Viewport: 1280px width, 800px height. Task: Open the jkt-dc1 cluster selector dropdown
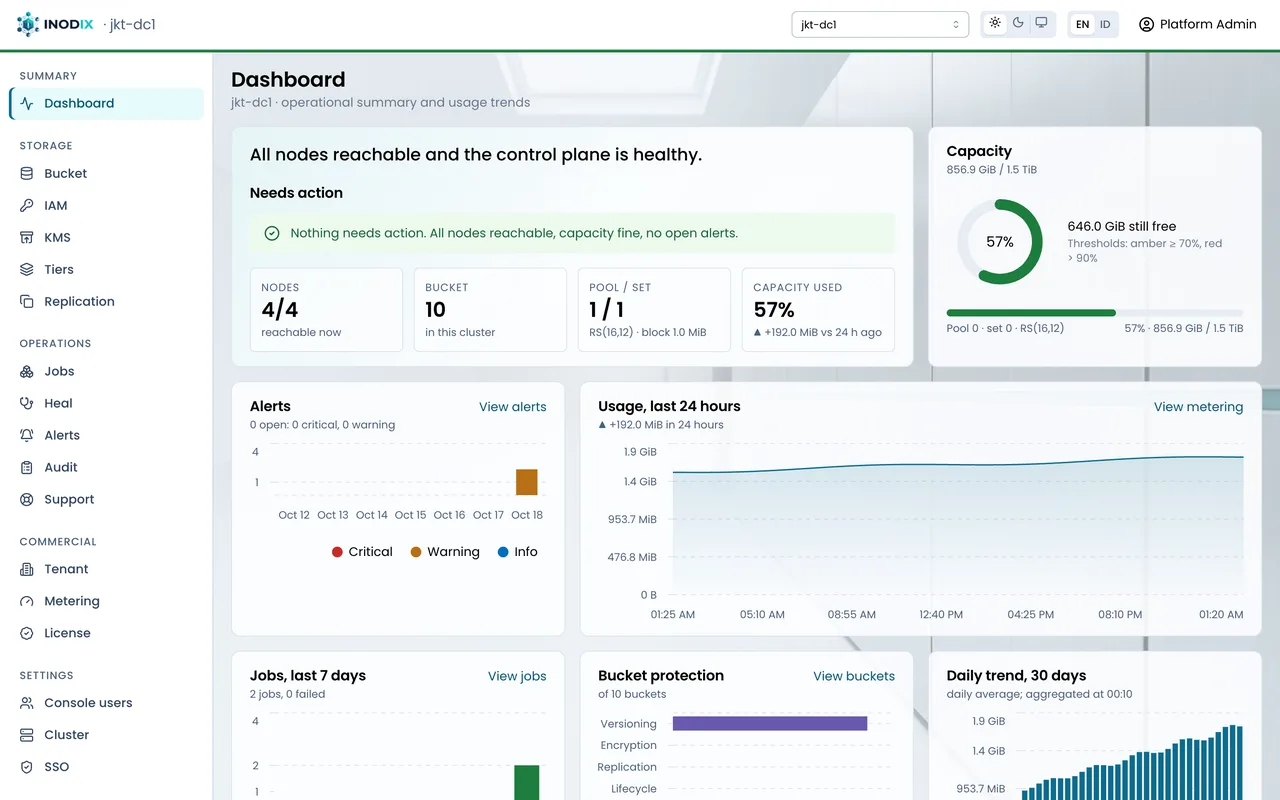[880, 24]
